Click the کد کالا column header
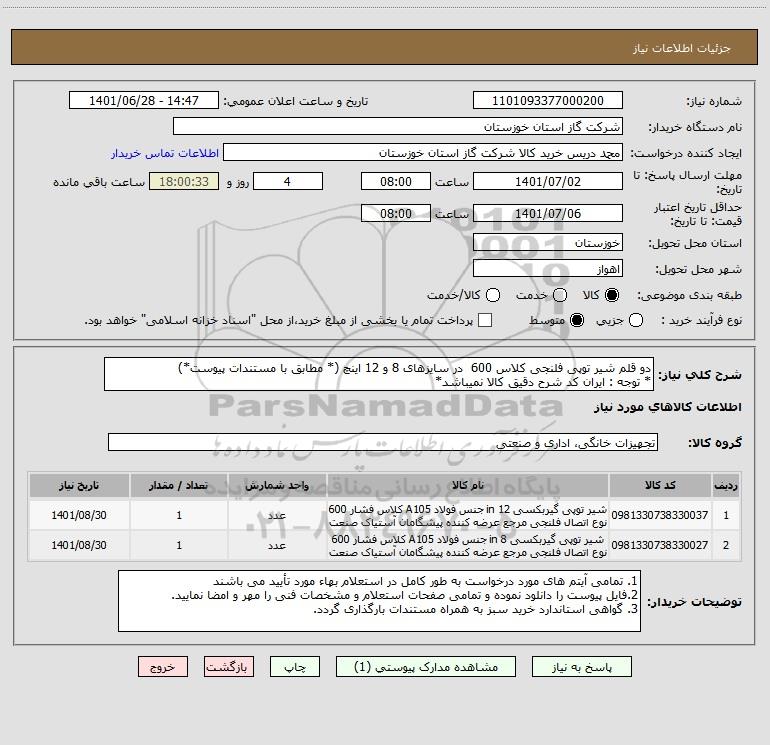 tap(660, 485)
